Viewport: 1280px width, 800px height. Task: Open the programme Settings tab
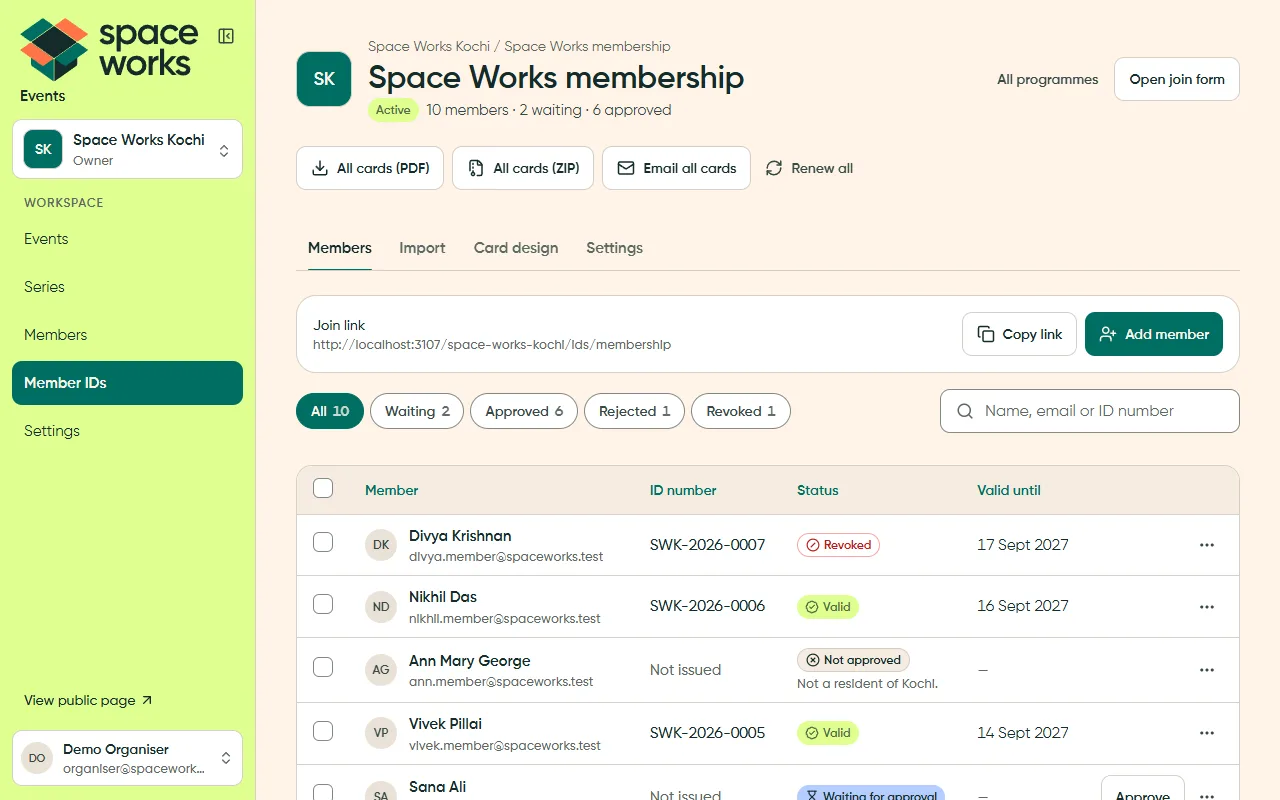click(x=614, y=248)
